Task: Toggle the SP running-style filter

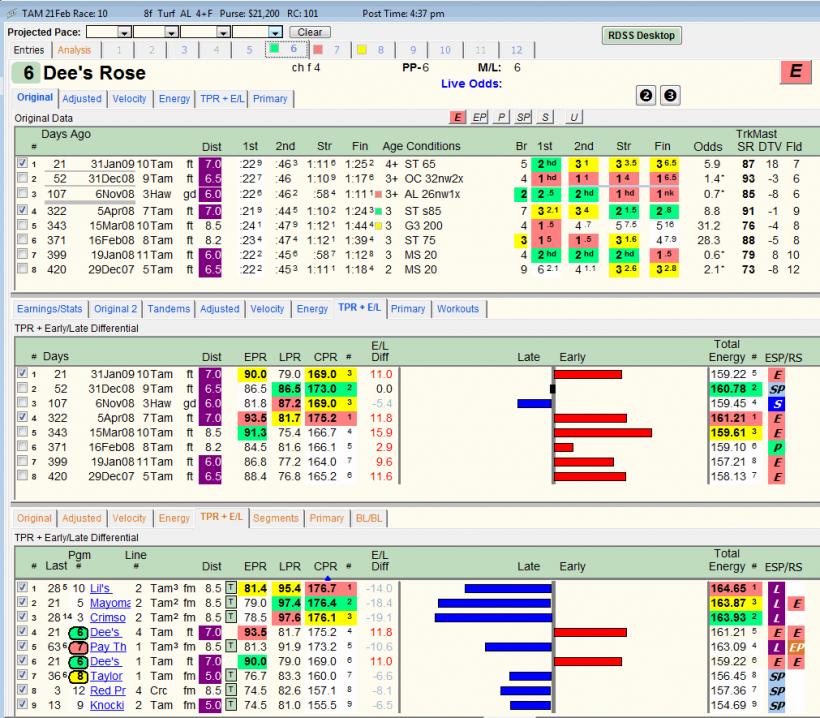Action: (523, 117)
